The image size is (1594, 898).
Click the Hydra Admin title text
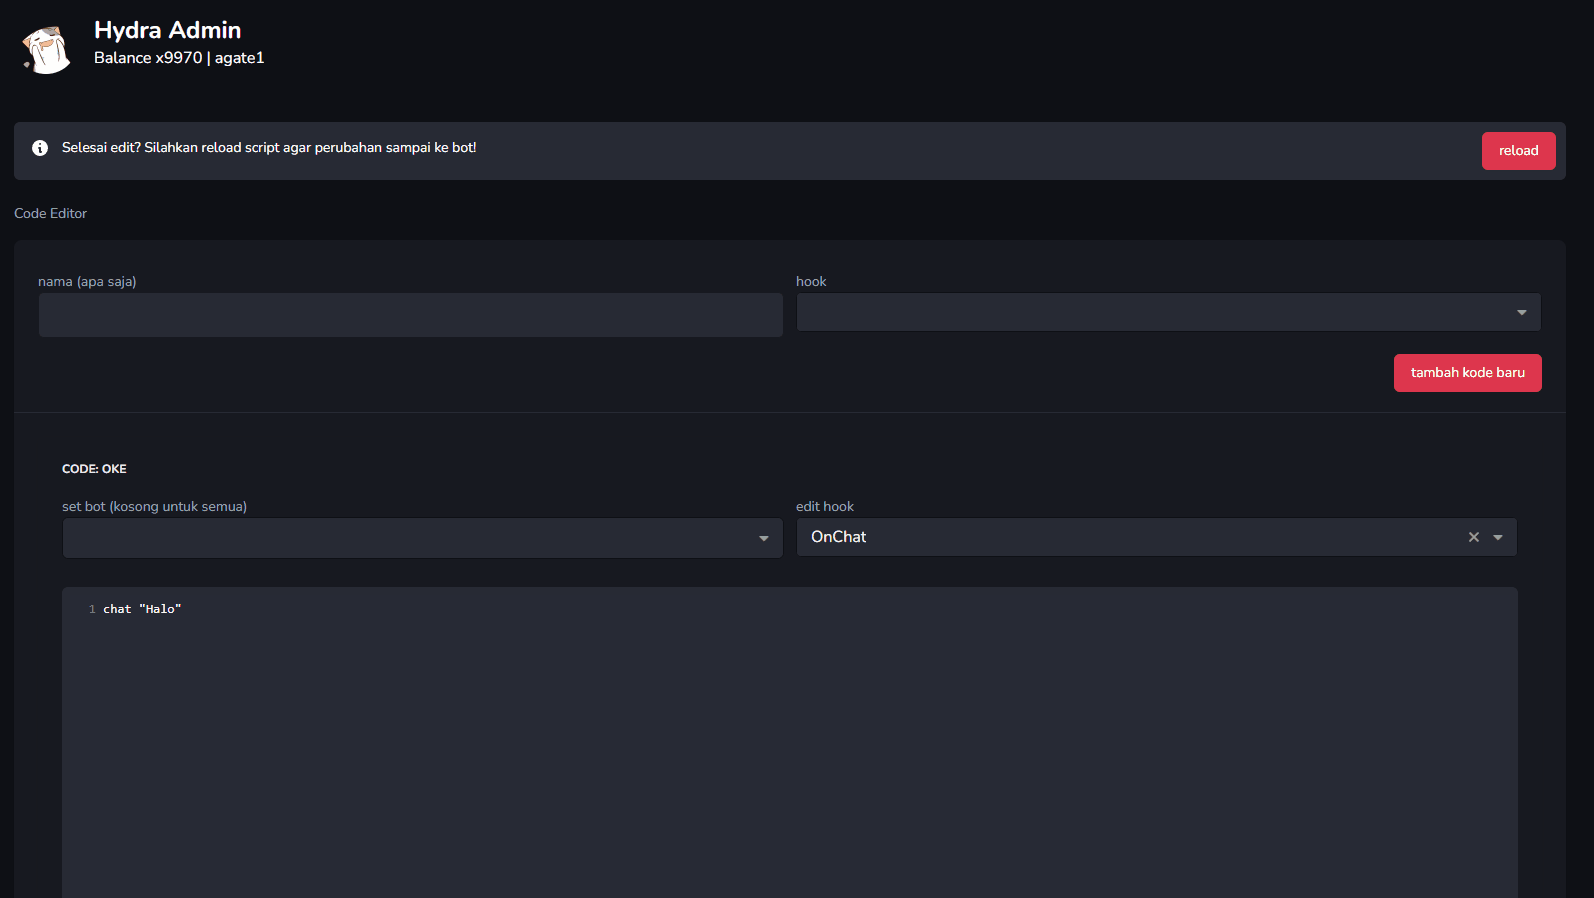(x=167, y=30)
